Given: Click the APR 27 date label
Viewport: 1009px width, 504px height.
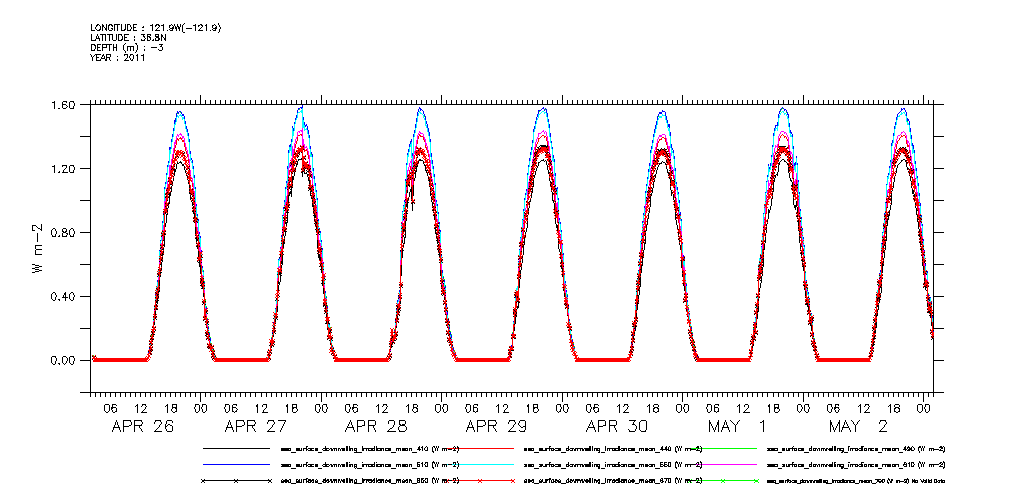Looking at the screenshot, I should click(x=255, y=426).
